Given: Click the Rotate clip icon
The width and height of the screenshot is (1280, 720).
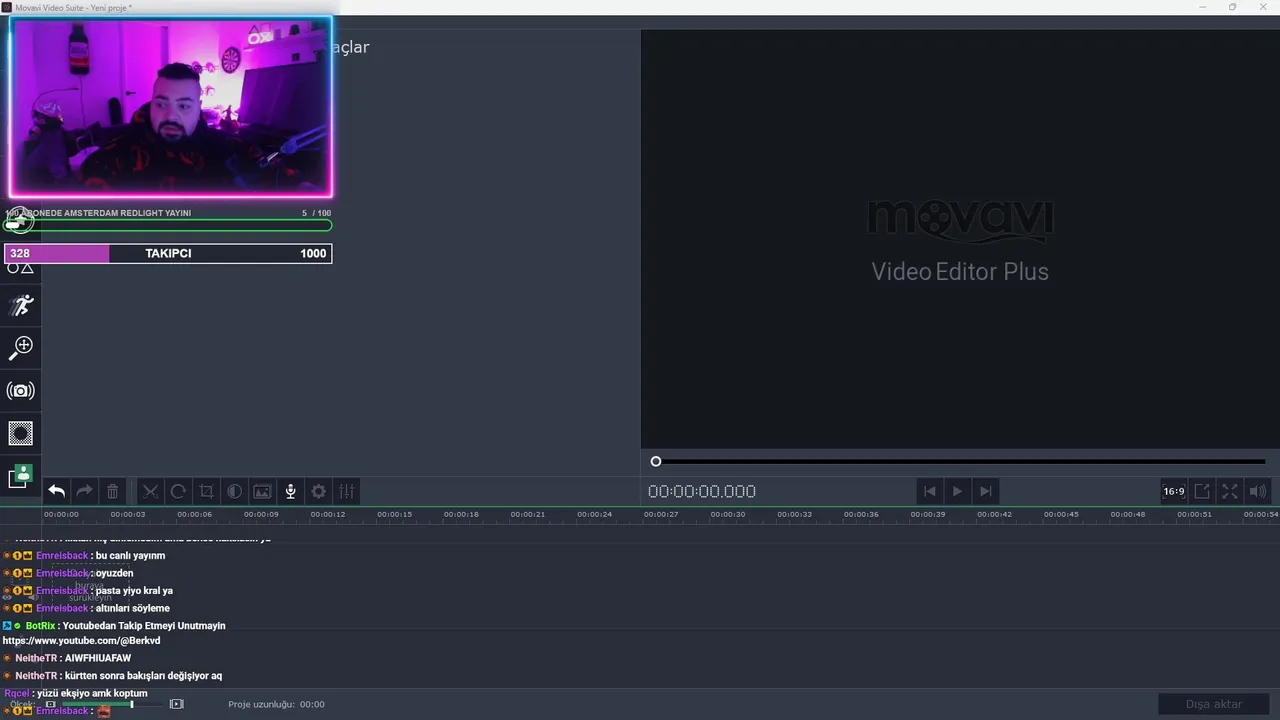Looking at the screenshot, I should tap(178, 491).
